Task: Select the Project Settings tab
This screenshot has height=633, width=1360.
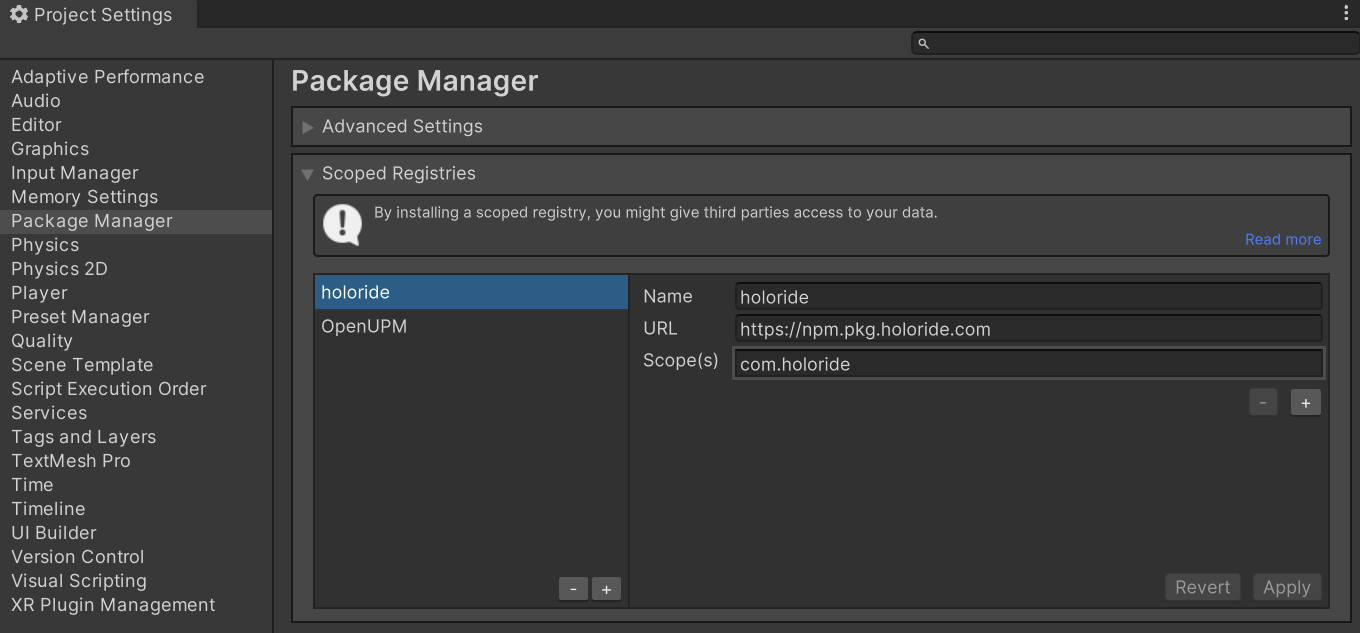Action: (92, 15)
